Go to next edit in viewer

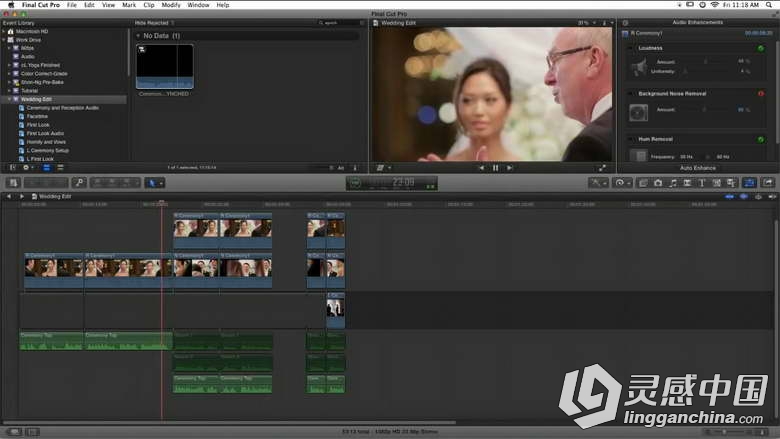[x=509, y=168]
